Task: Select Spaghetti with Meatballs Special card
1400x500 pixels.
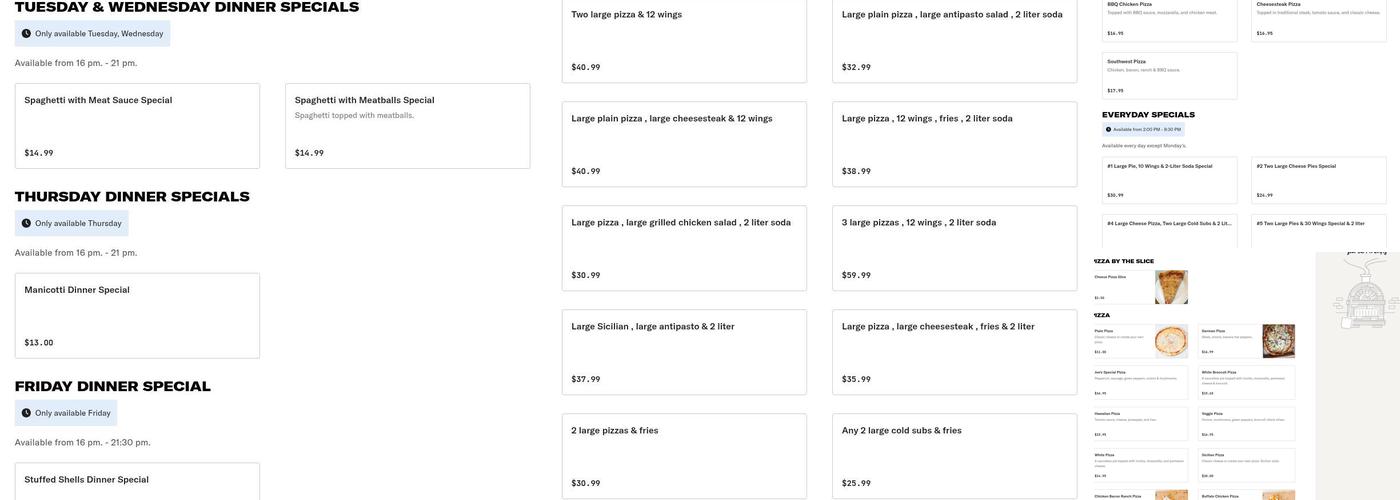Action: pyautogui.click(x=407, y=126)
